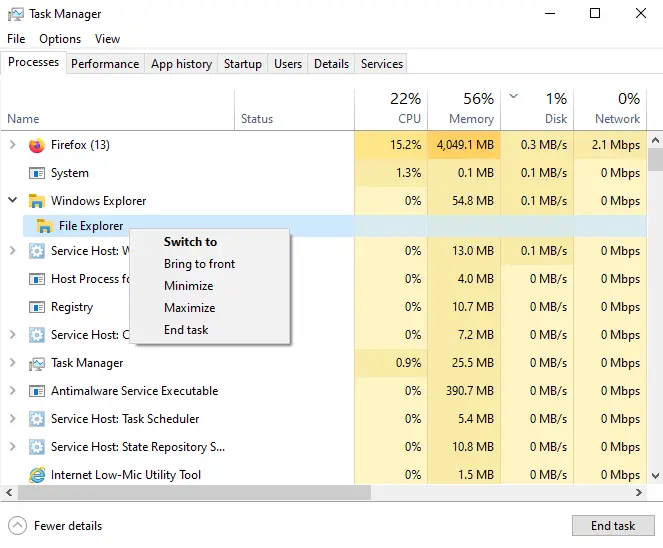Choose End task in the context menu
Screen dimensions: 663x548
pos(210,330)
